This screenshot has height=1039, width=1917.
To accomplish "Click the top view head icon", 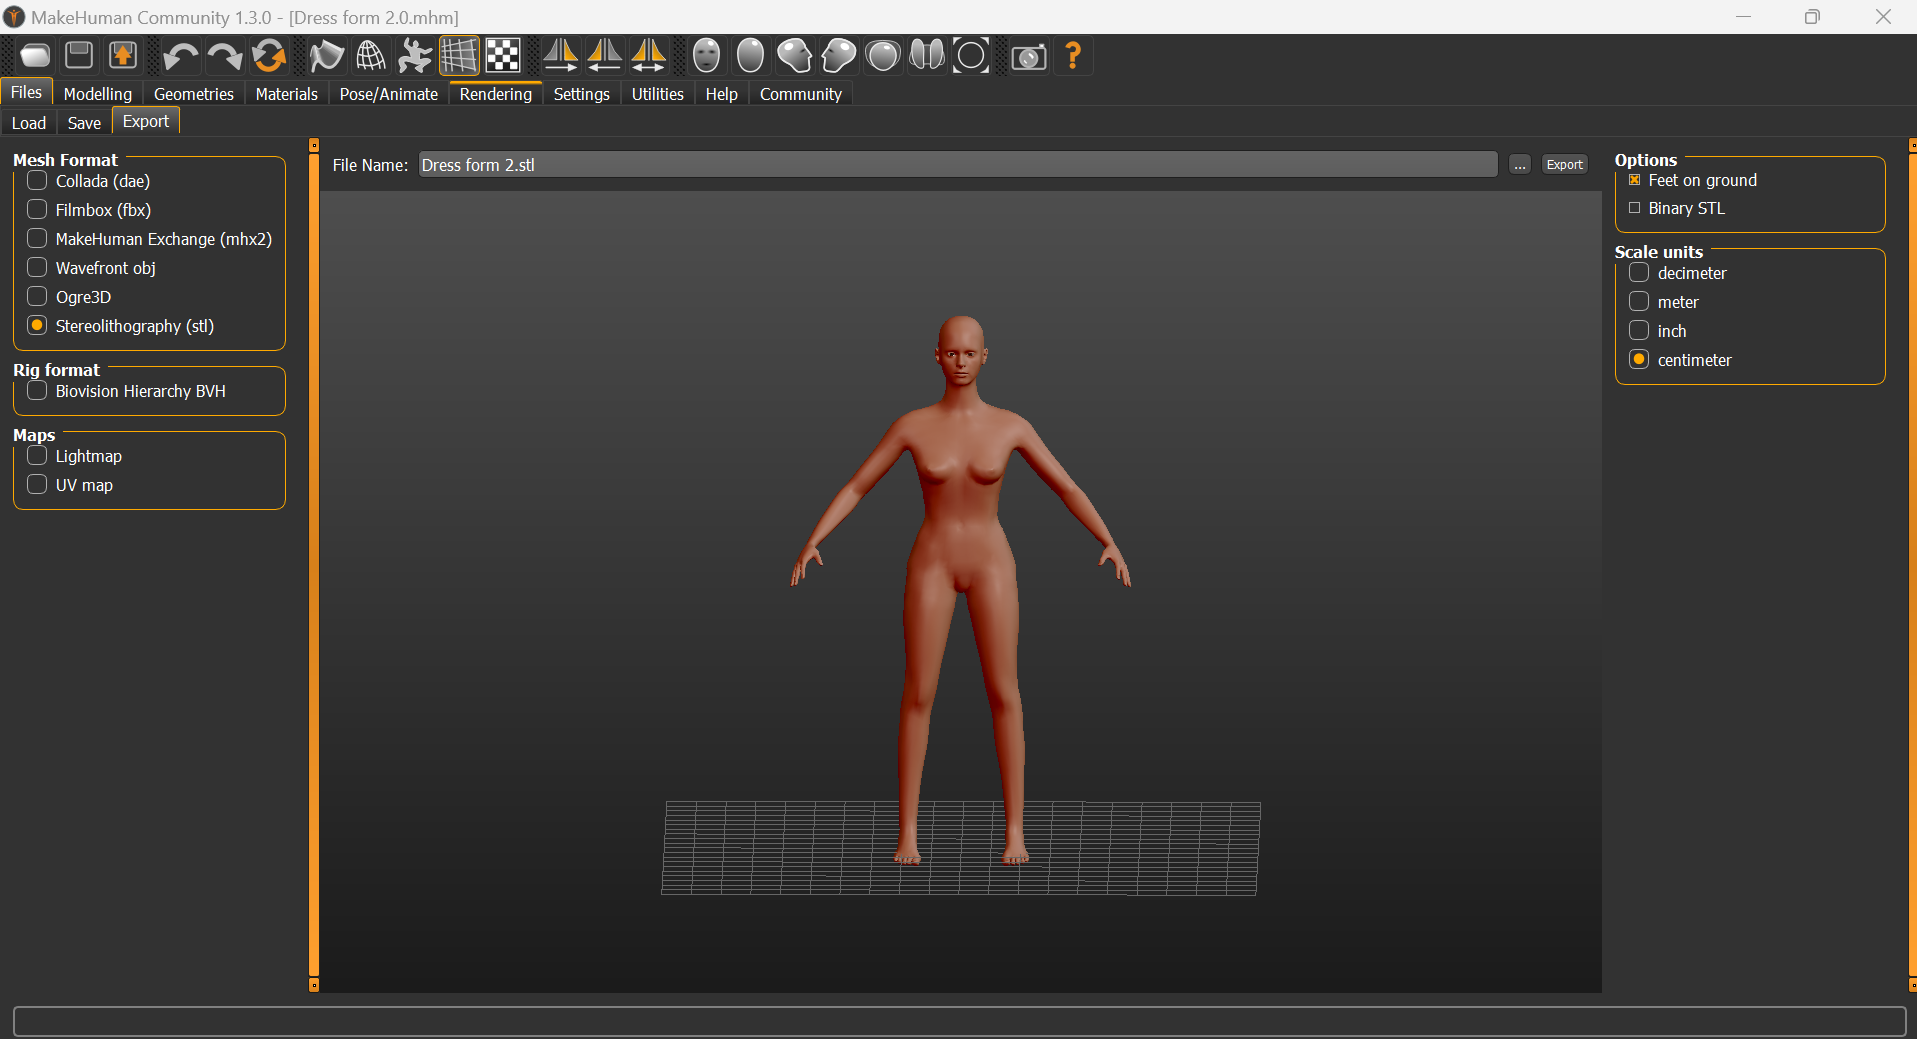I will tap(882, 56).
